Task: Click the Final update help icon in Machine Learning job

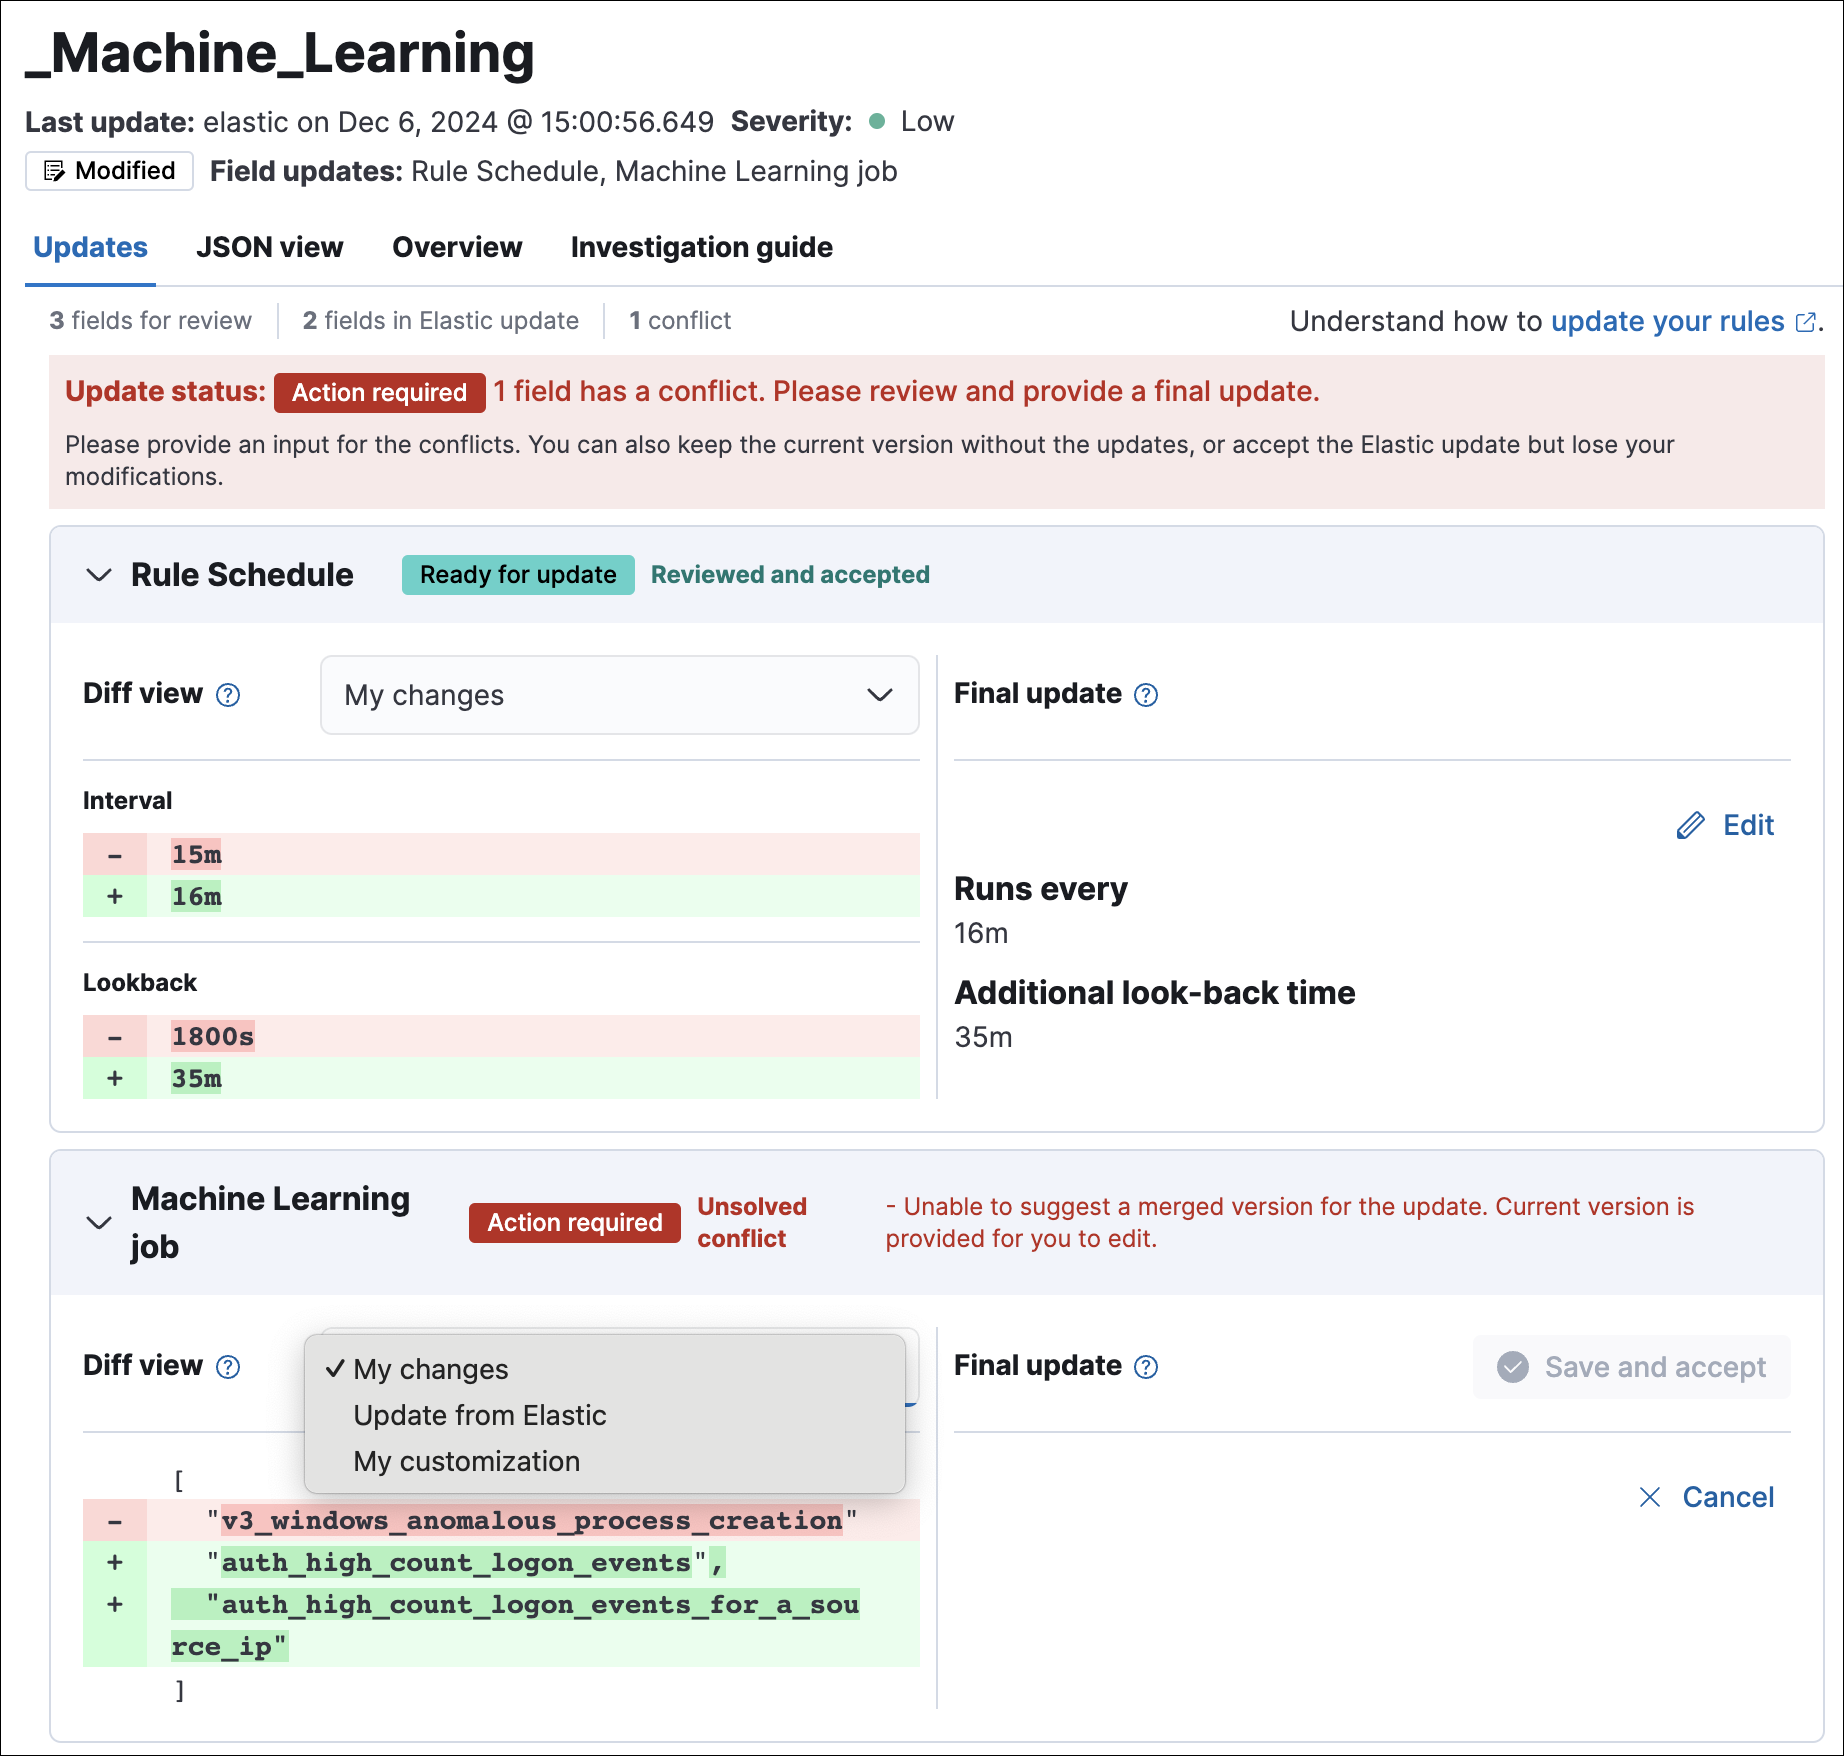Action: click(x=1146, y=1367)
